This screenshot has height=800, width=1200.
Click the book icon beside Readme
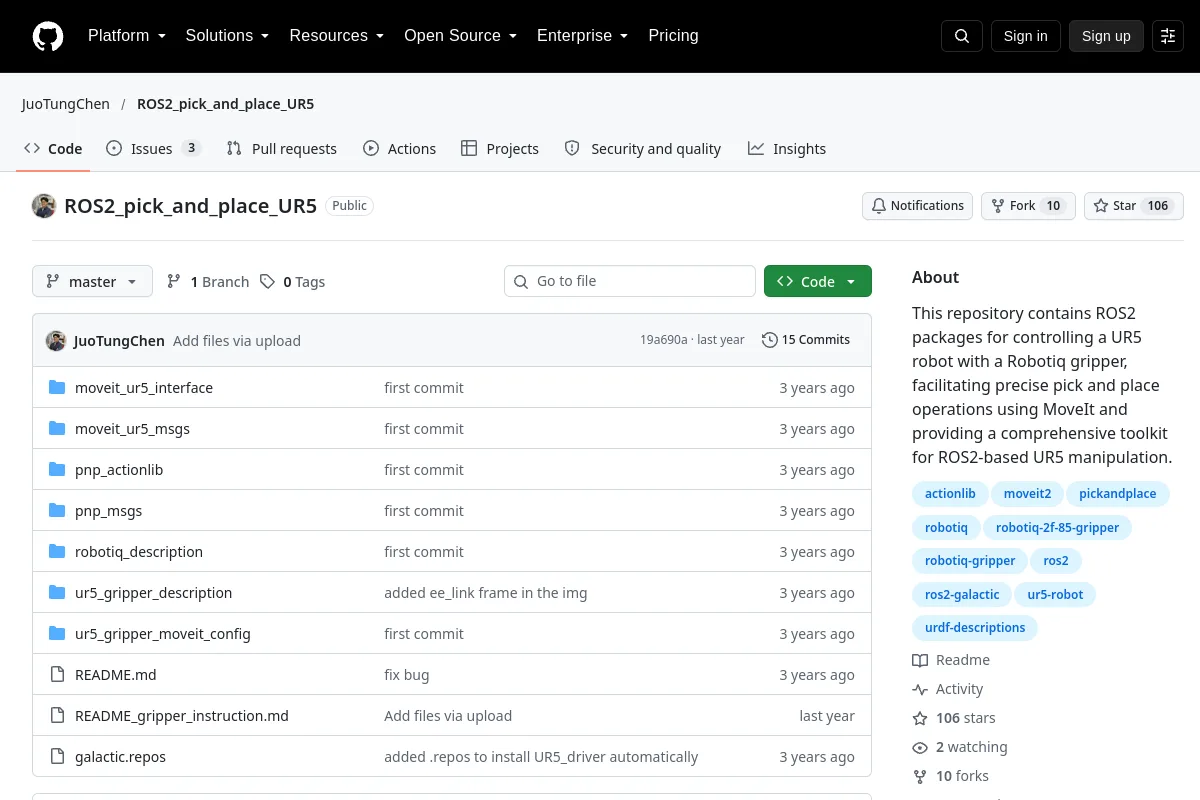point(920,660)
